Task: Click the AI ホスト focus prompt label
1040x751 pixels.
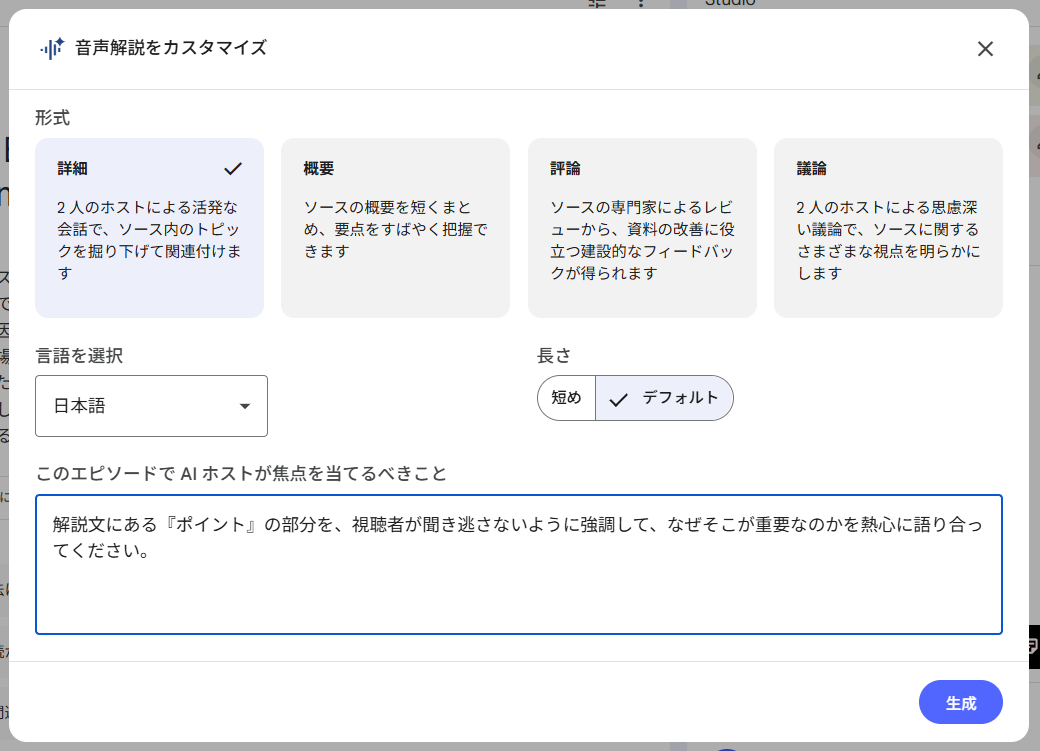Action: tap(240, 473)
